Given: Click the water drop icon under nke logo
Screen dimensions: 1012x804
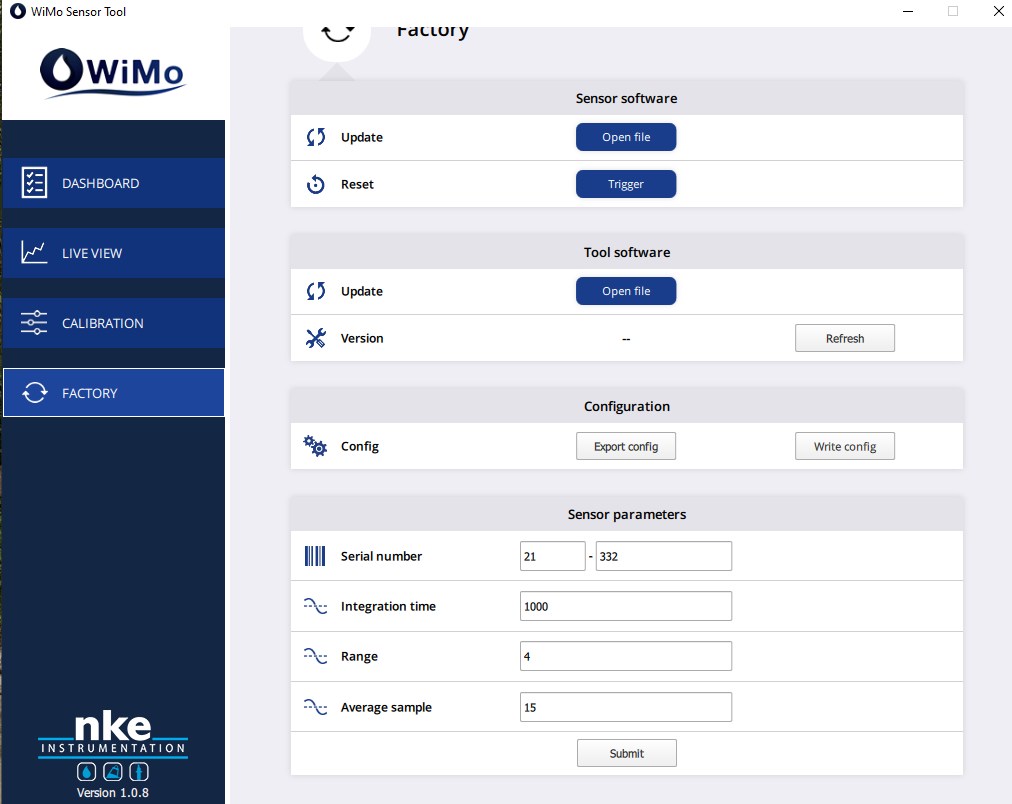Looking at the screenshot, I should (86, 772).
